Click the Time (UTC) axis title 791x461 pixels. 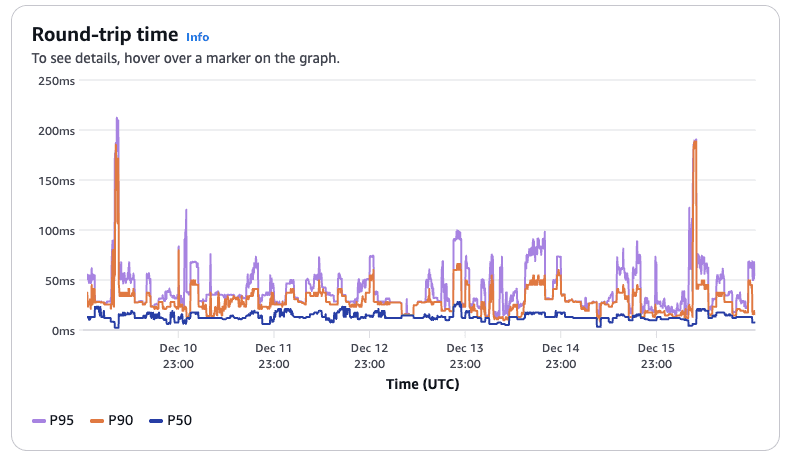[421, 383]
